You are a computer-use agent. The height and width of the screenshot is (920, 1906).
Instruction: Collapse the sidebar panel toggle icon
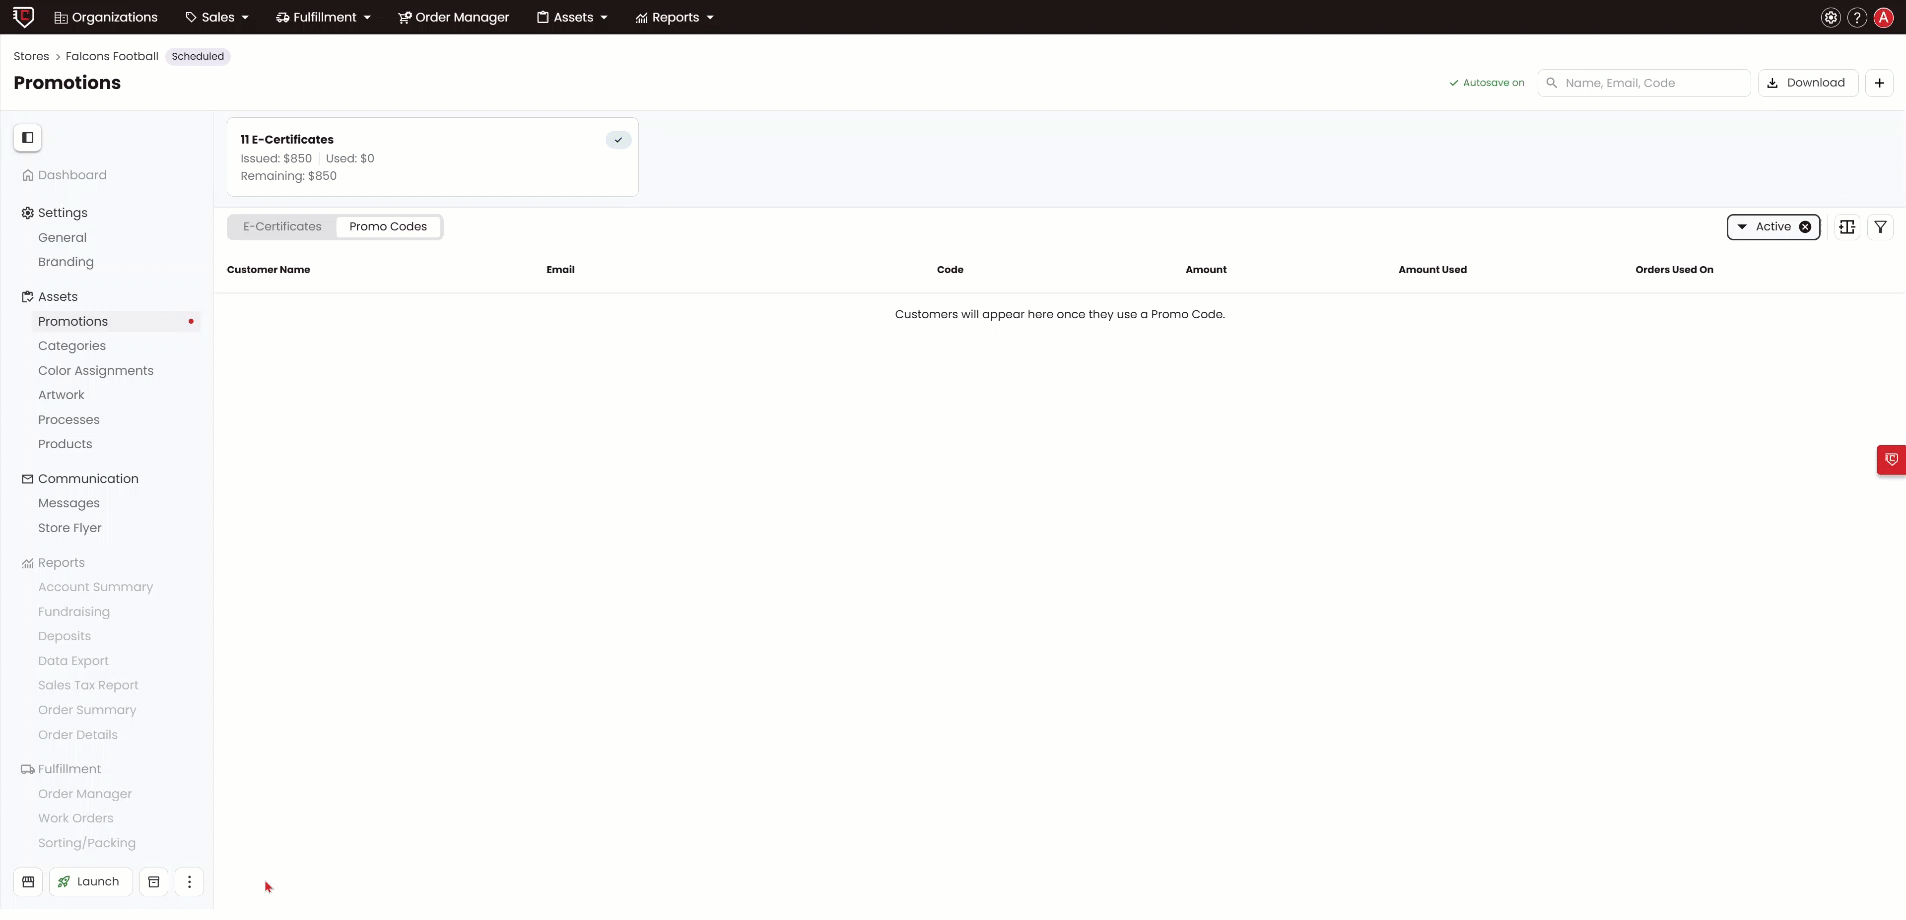(28, 138)
